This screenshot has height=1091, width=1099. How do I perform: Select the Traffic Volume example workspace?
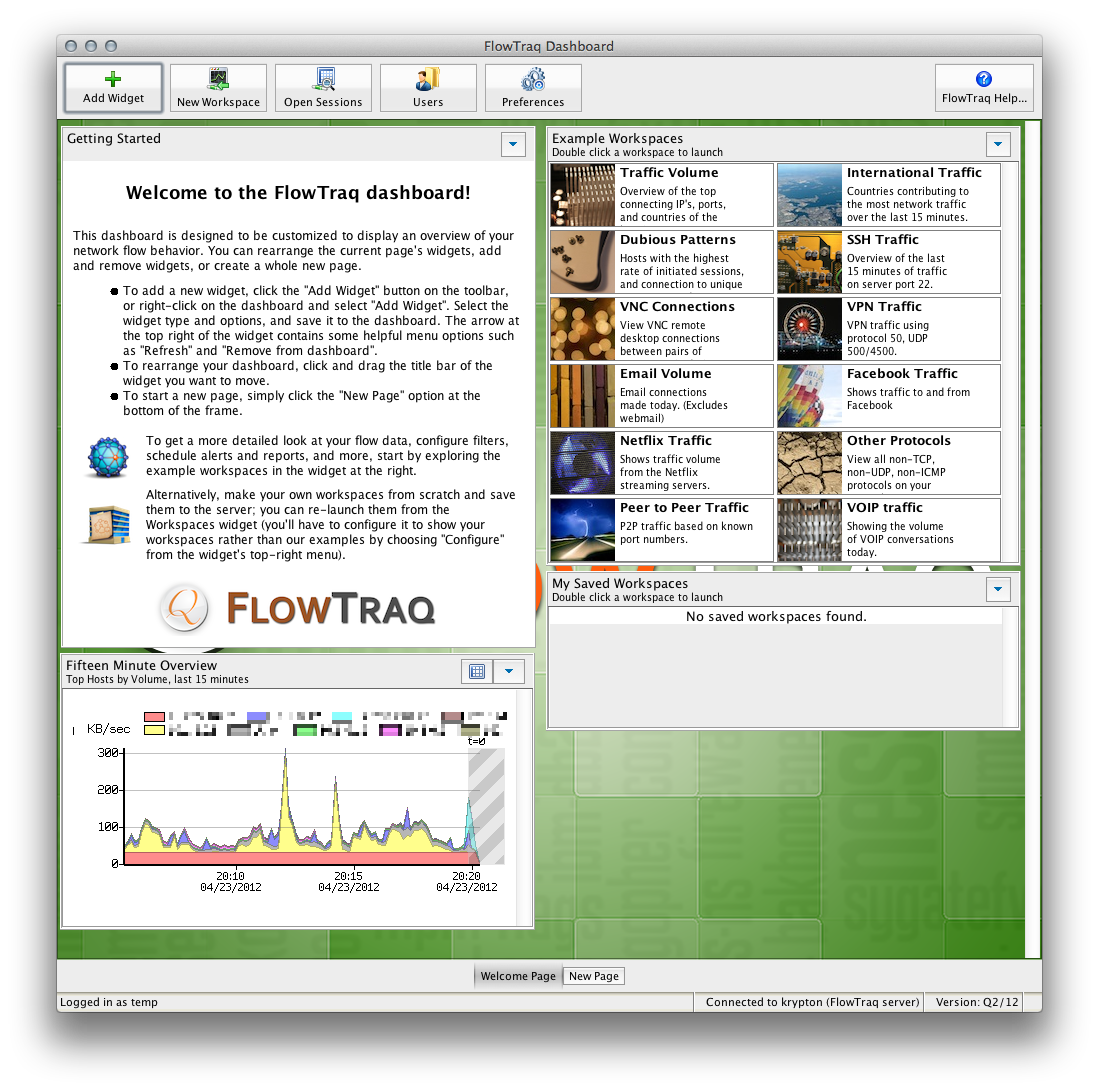tap(662, 195)
